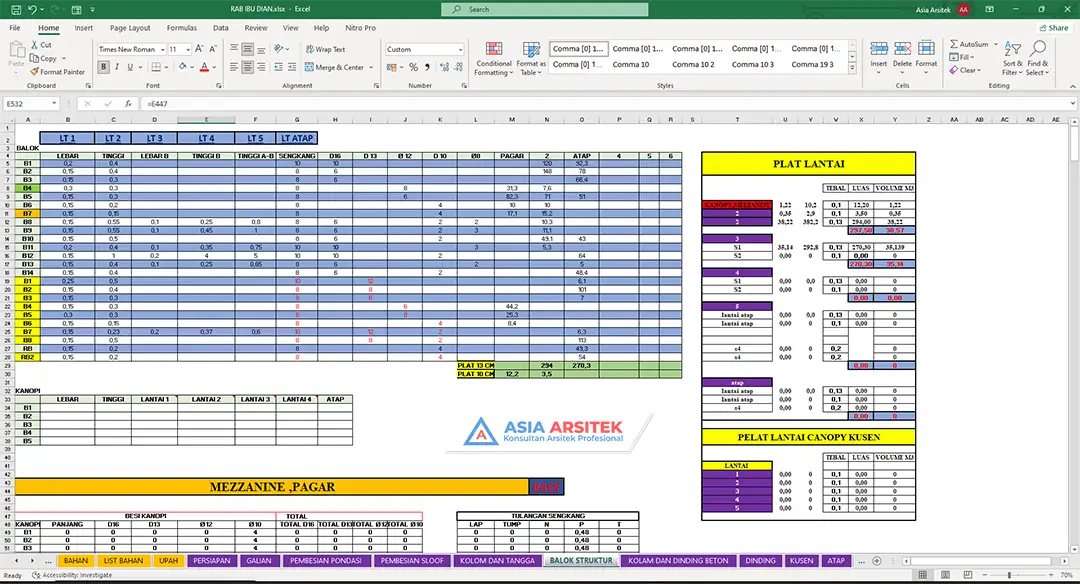Open the number format Custom dropdown

coord(459,49)
